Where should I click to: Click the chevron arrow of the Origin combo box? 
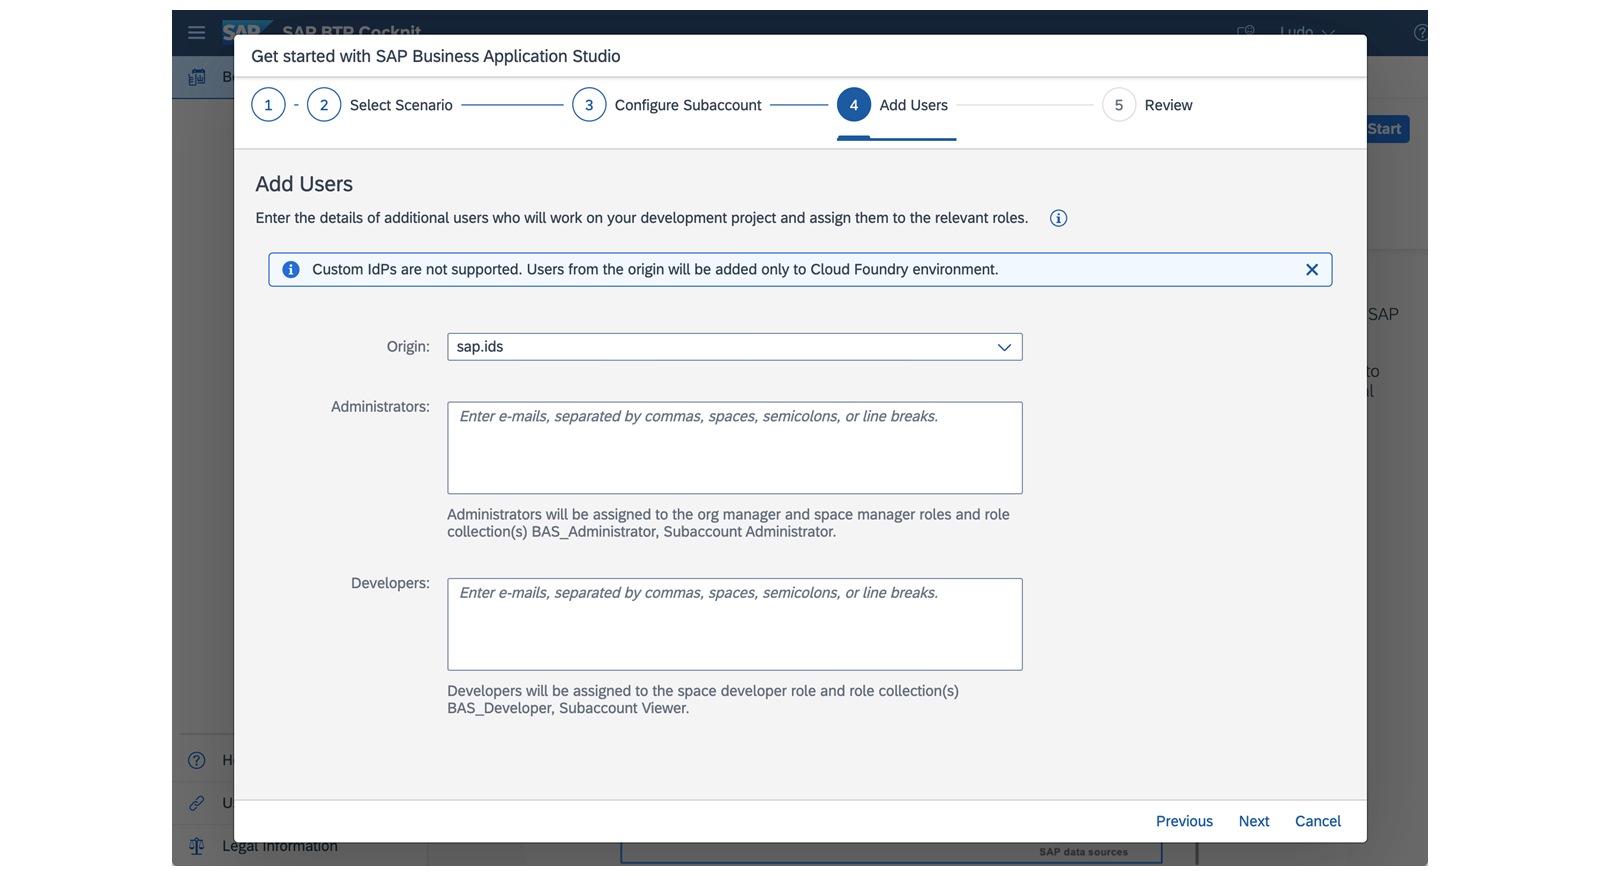(1004, 347)
